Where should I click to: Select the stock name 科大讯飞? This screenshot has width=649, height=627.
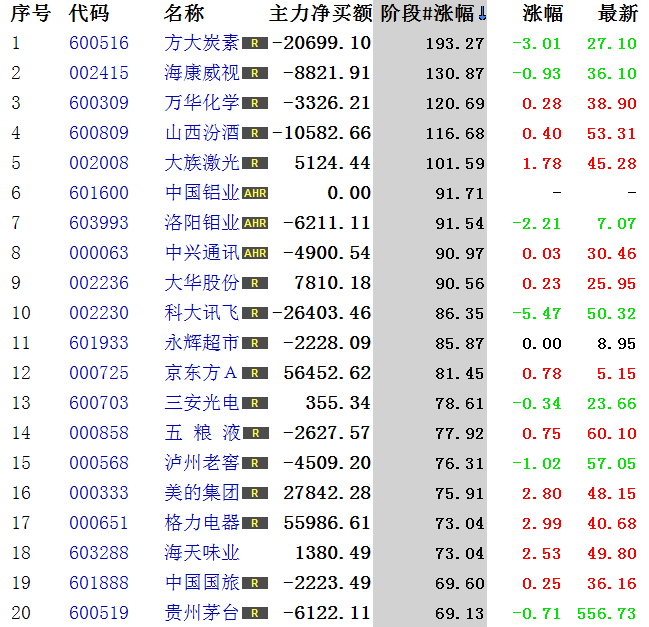click(x=202, y=313)
